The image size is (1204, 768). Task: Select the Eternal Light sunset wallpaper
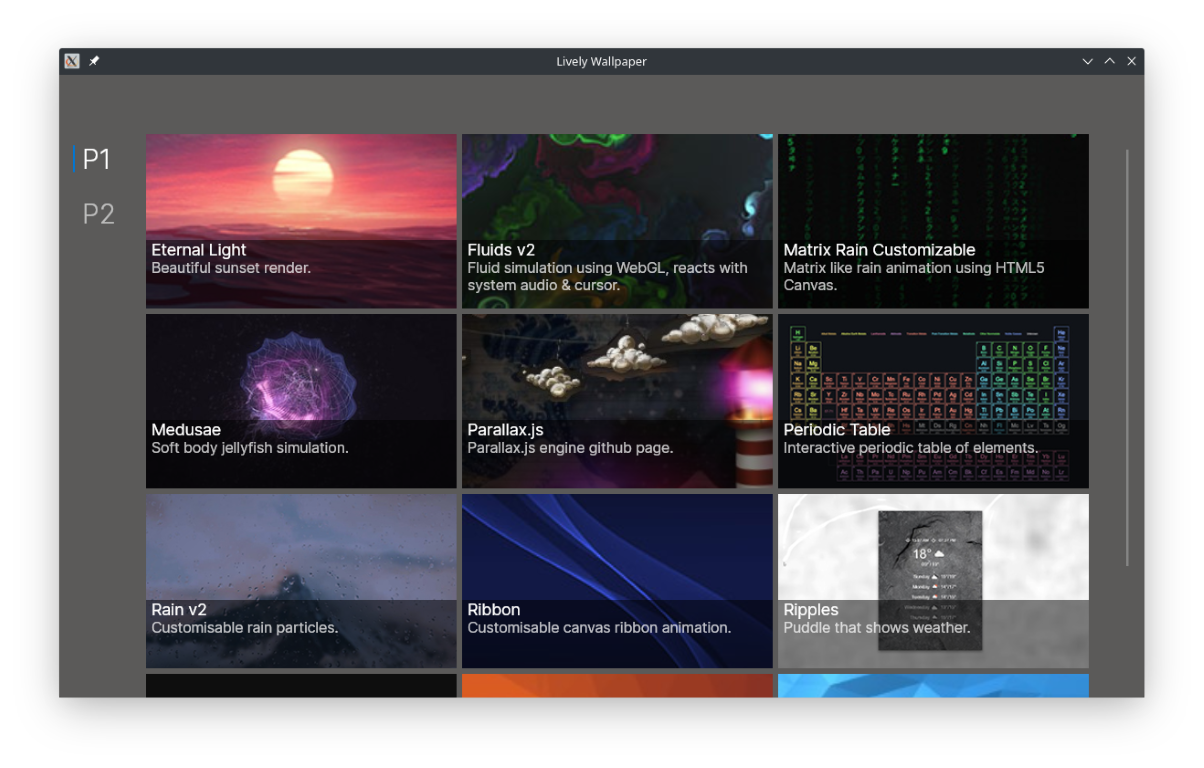301,221
